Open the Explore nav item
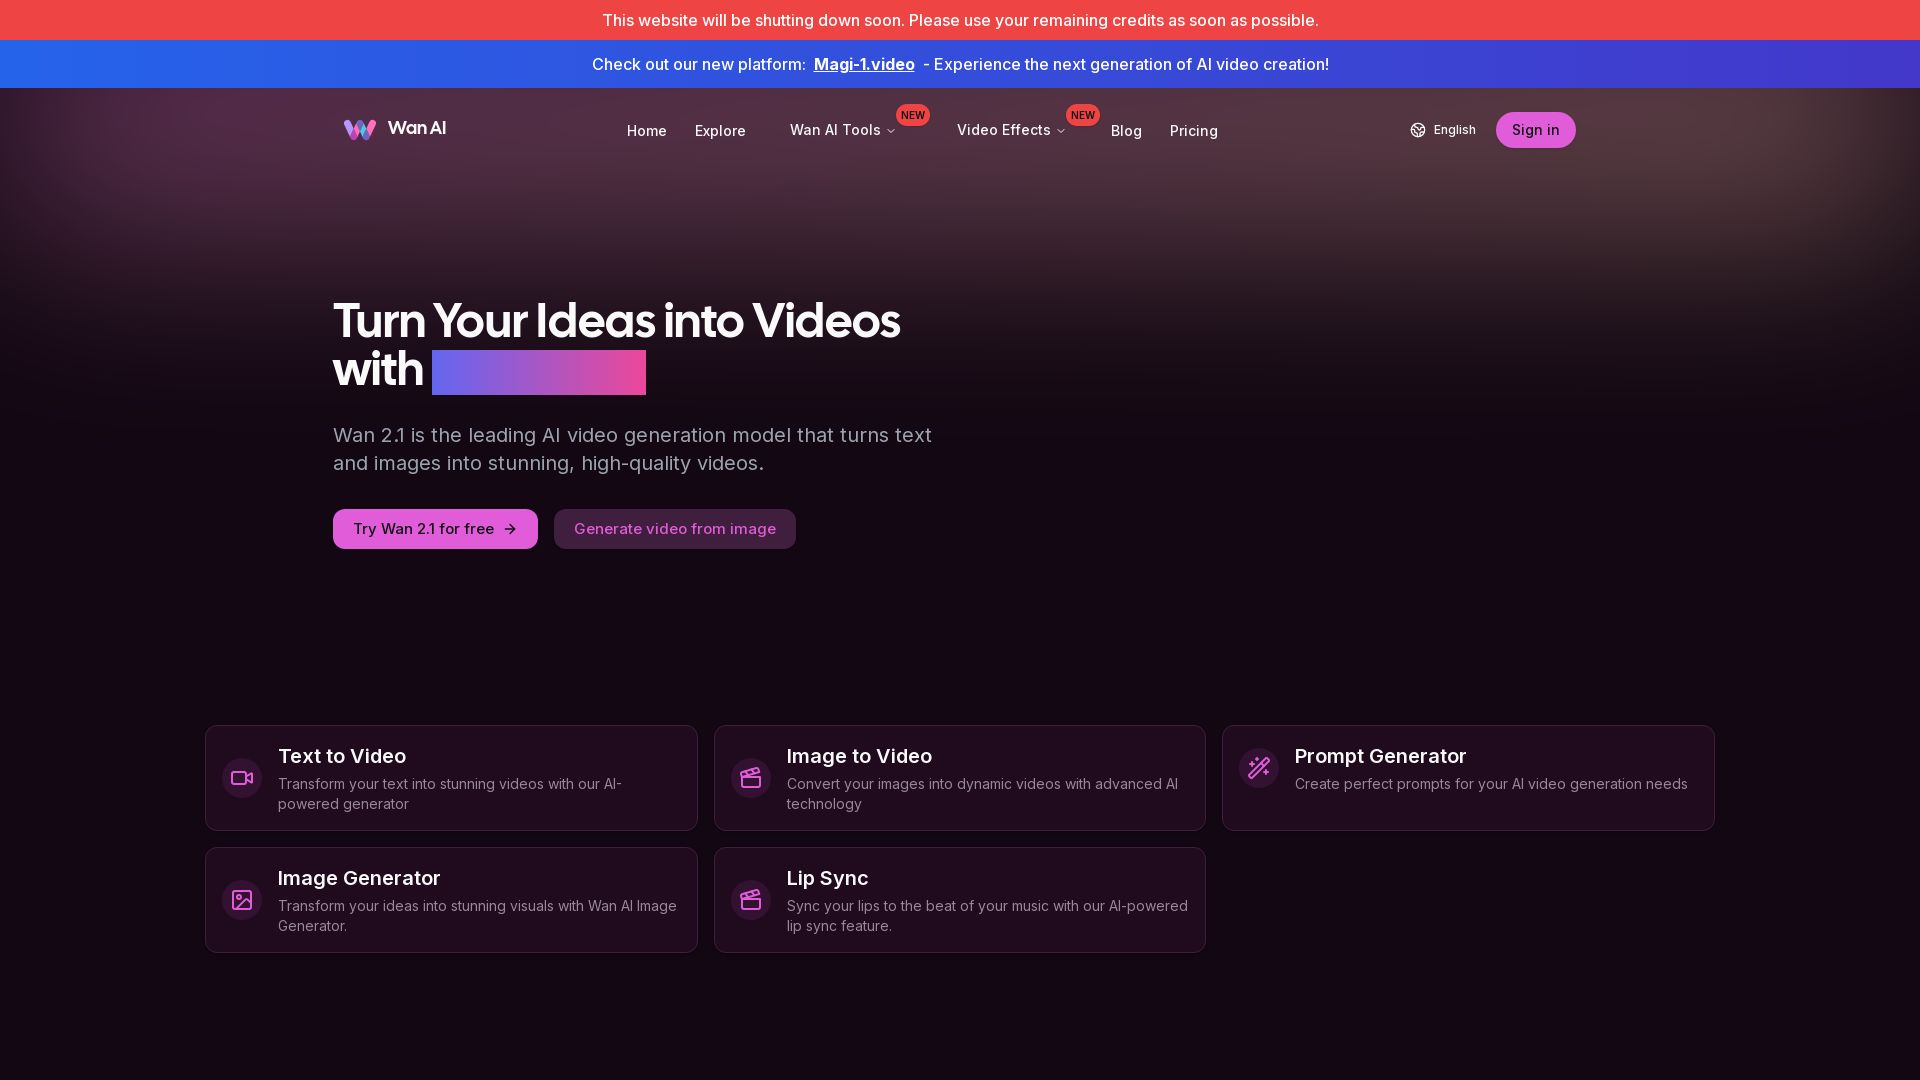The image size is (1920, 1080). click(x=720, y=131)
